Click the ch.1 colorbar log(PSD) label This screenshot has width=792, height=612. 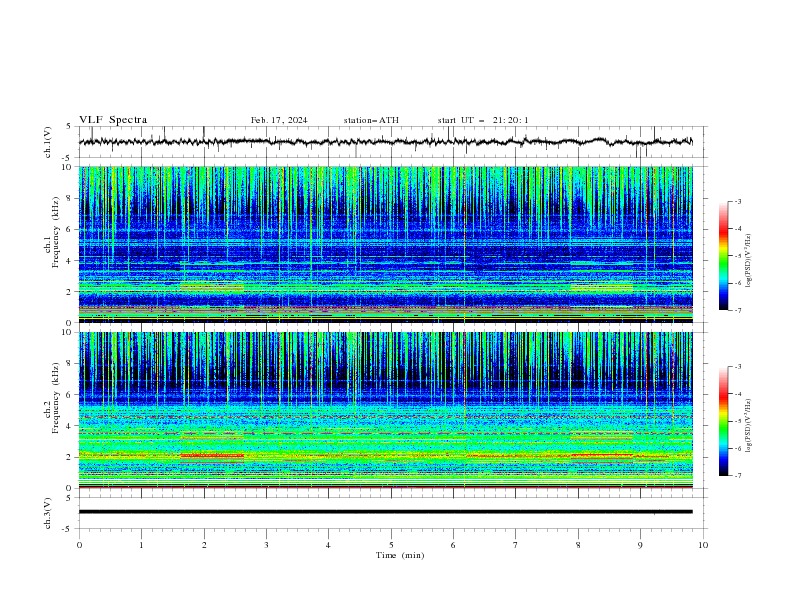[x=748, y=261]
